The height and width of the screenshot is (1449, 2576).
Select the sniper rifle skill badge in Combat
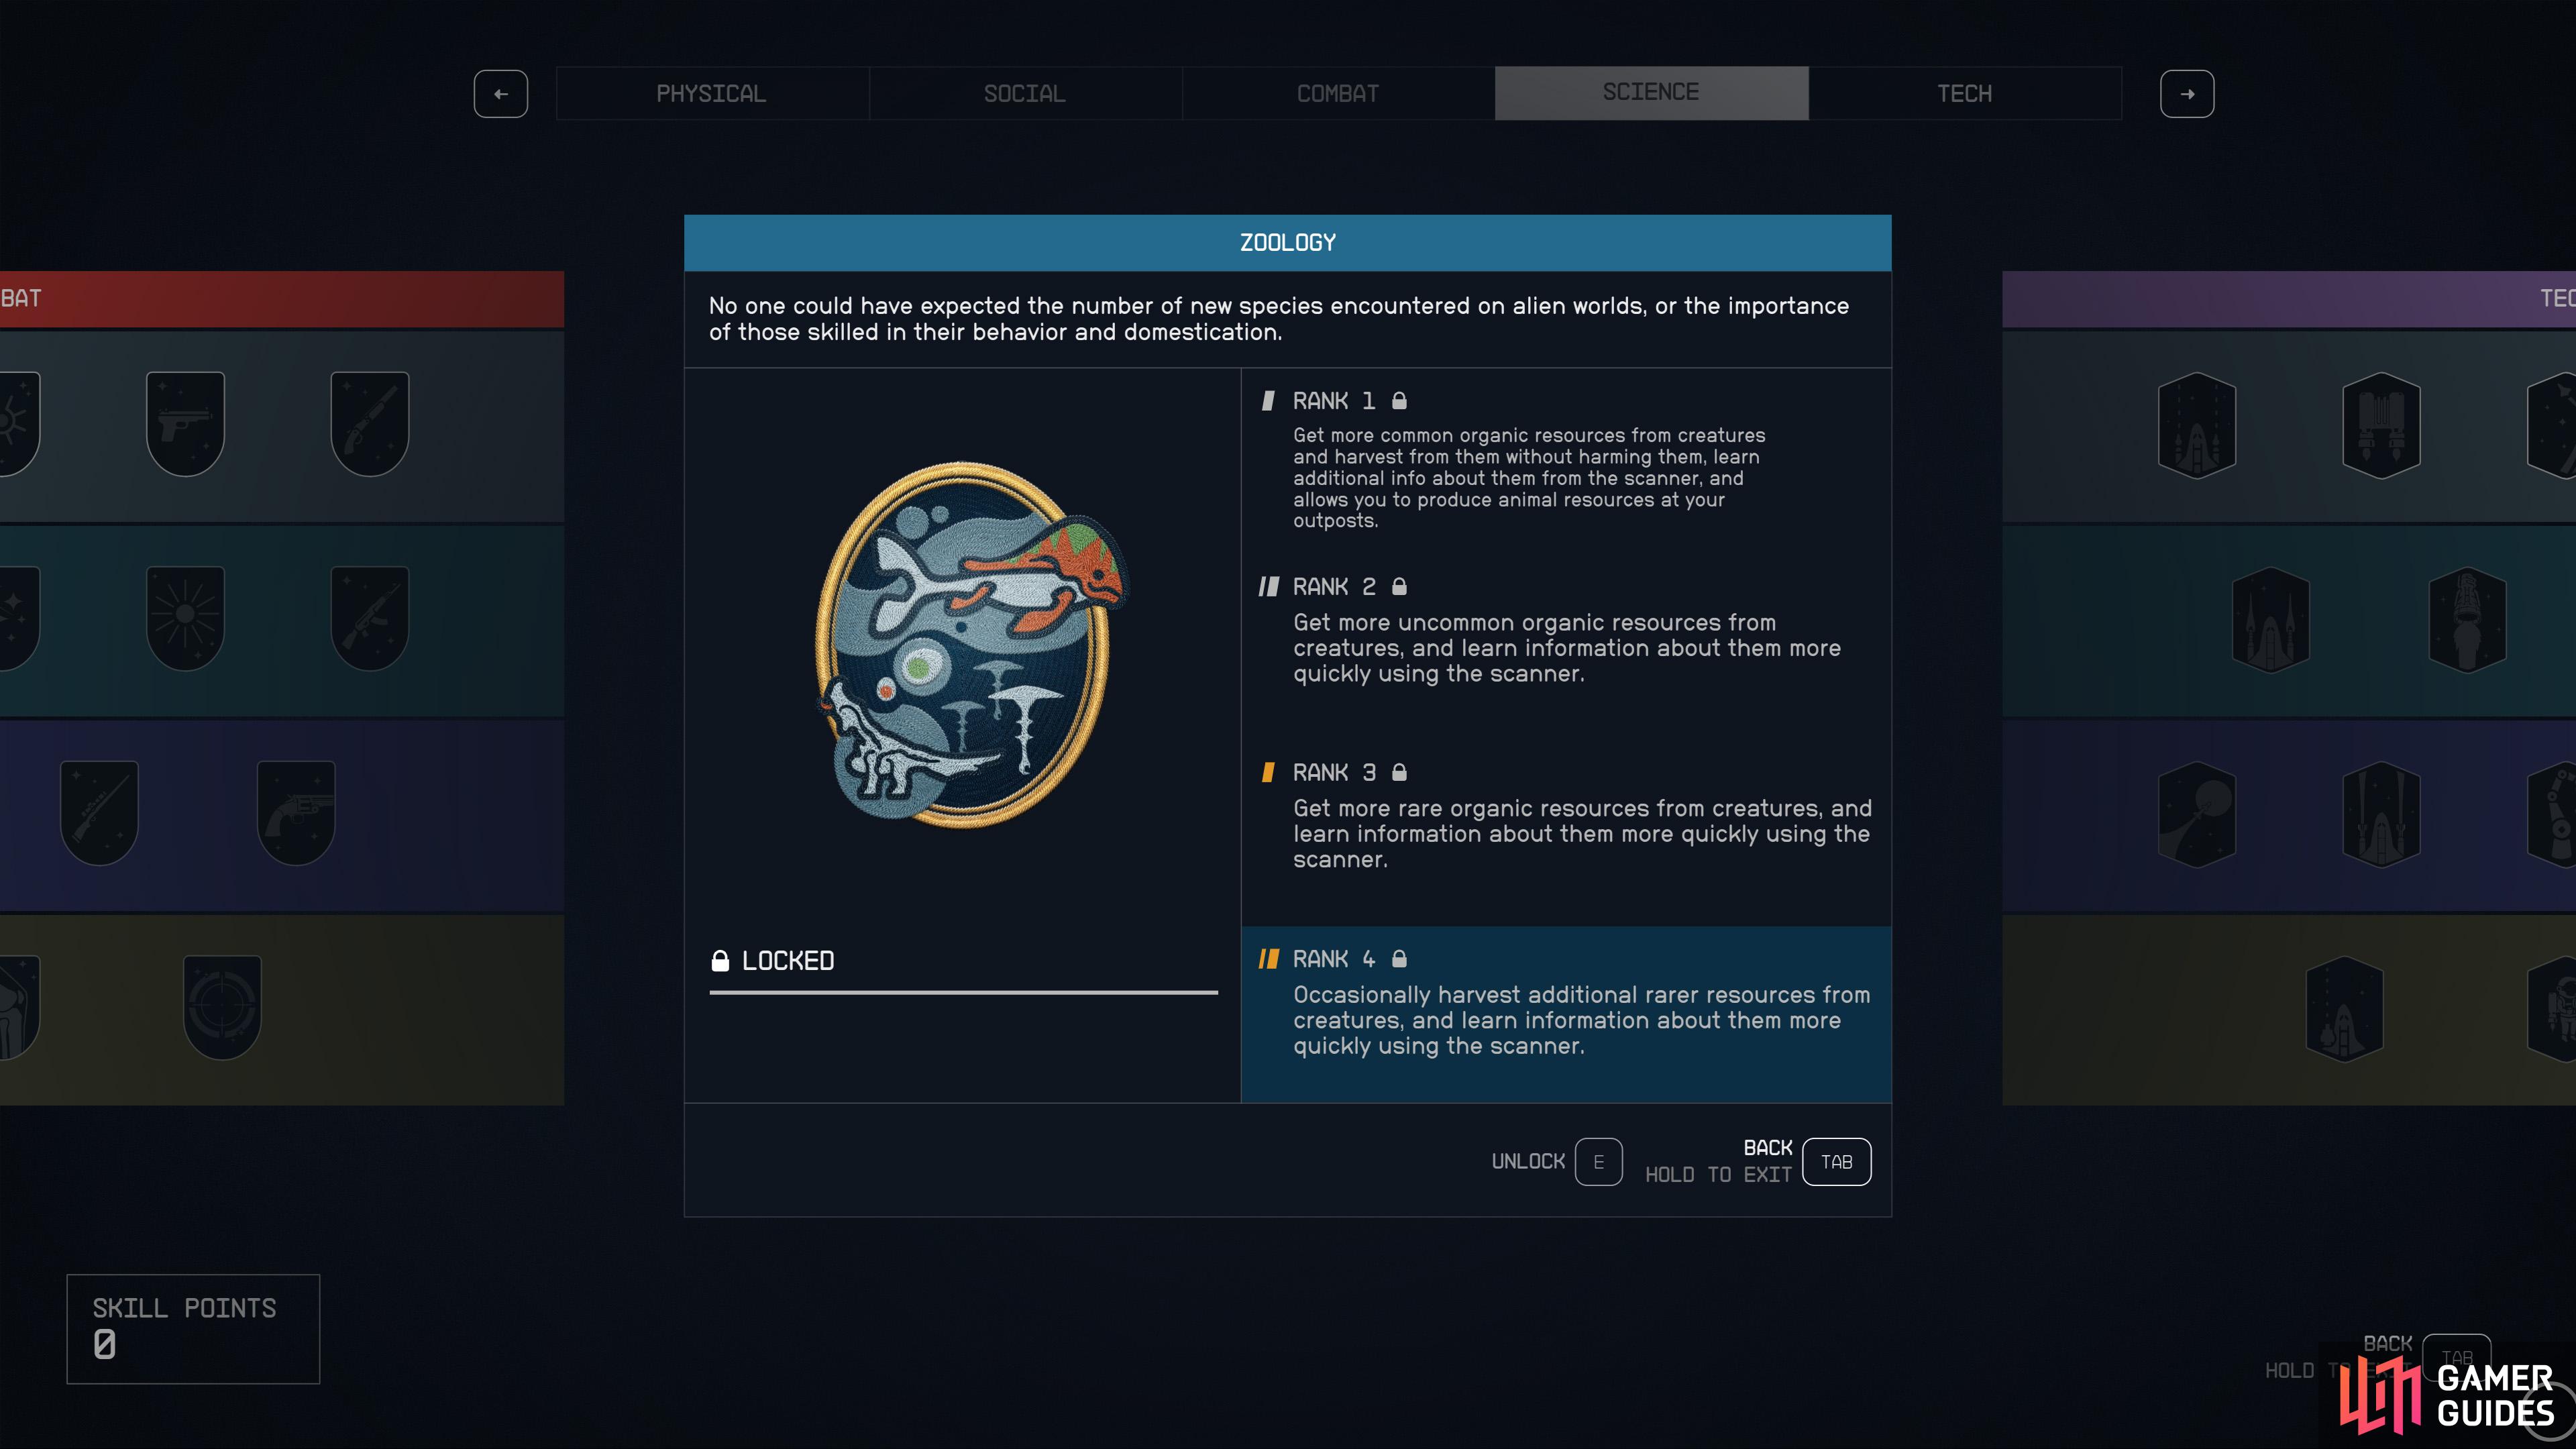click(99, 812)
